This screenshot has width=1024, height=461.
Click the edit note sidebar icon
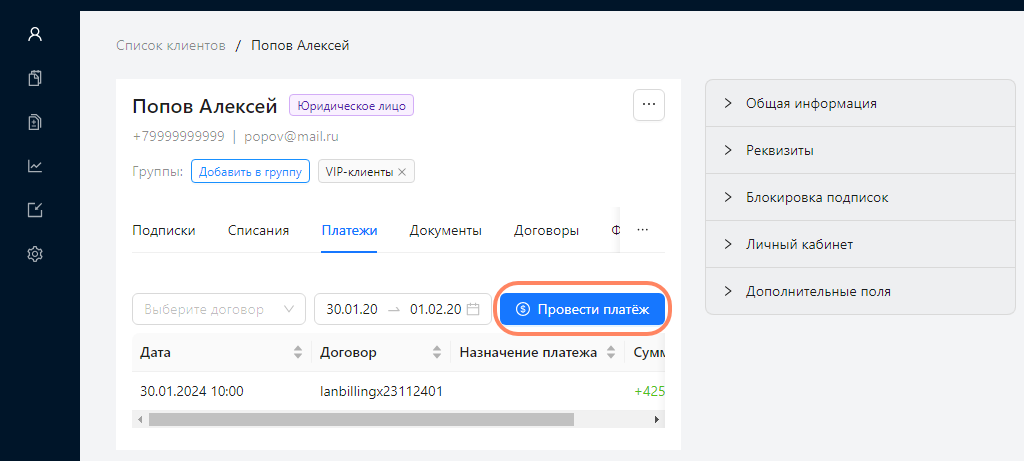[35, 210]
